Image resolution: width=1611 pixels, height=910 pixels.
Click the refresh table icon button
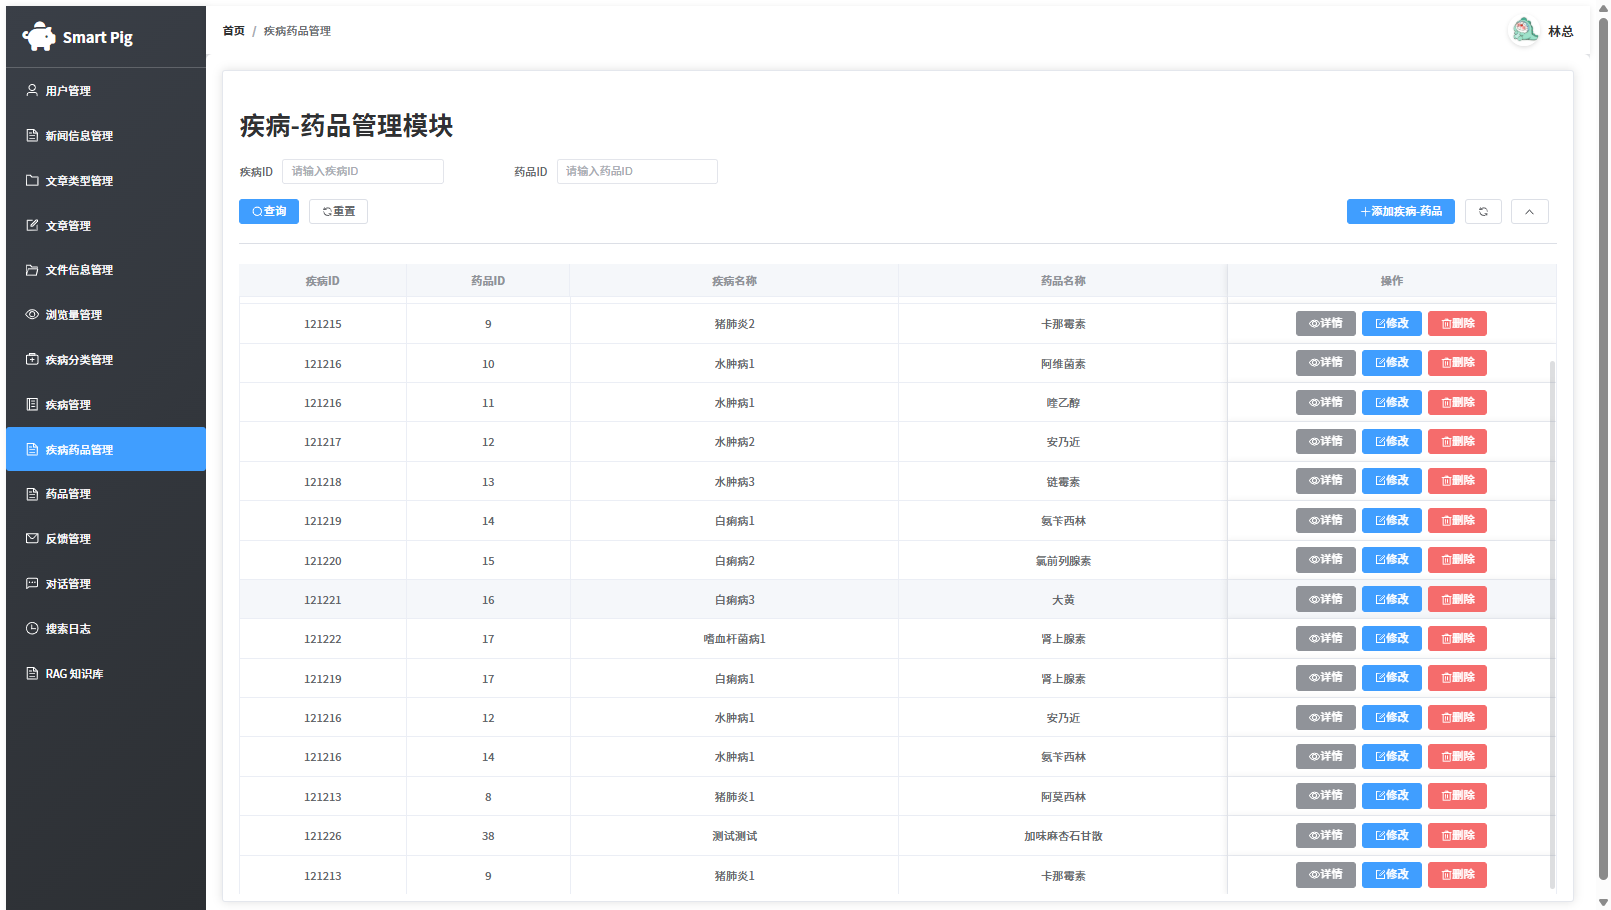pos(1483,211)
